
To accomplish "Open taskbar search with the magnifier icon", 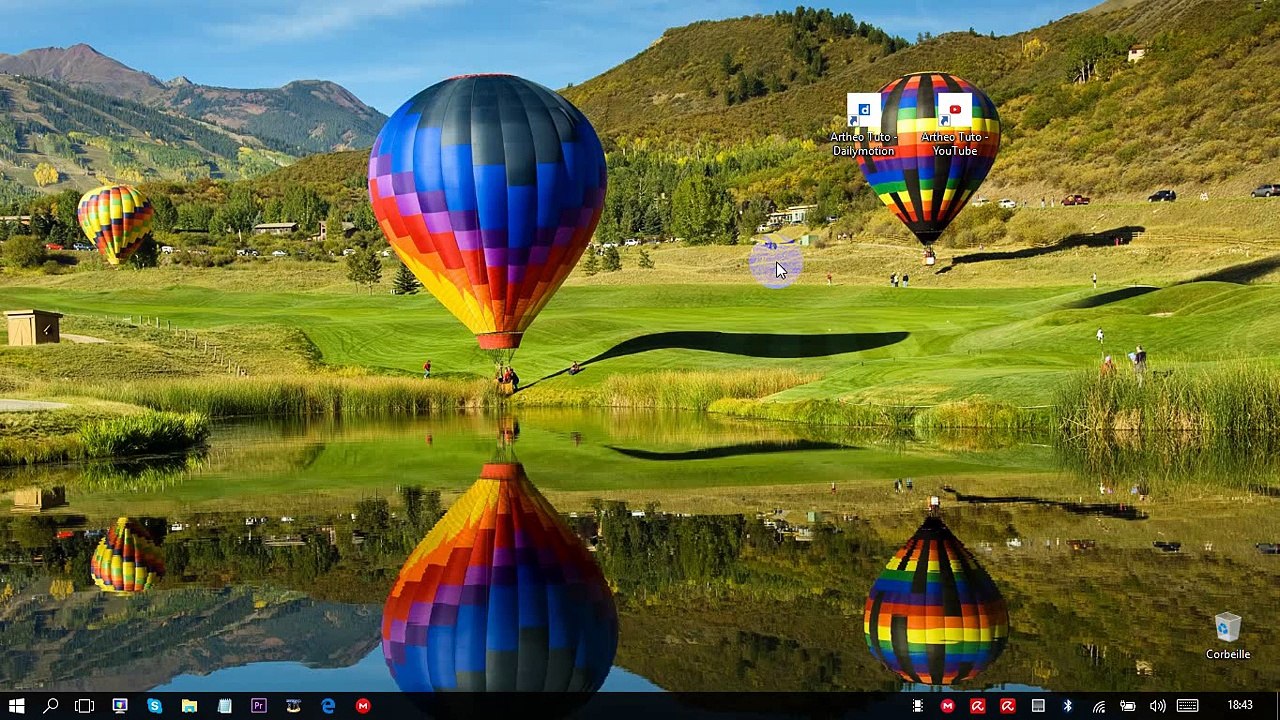I will (51, 706).
